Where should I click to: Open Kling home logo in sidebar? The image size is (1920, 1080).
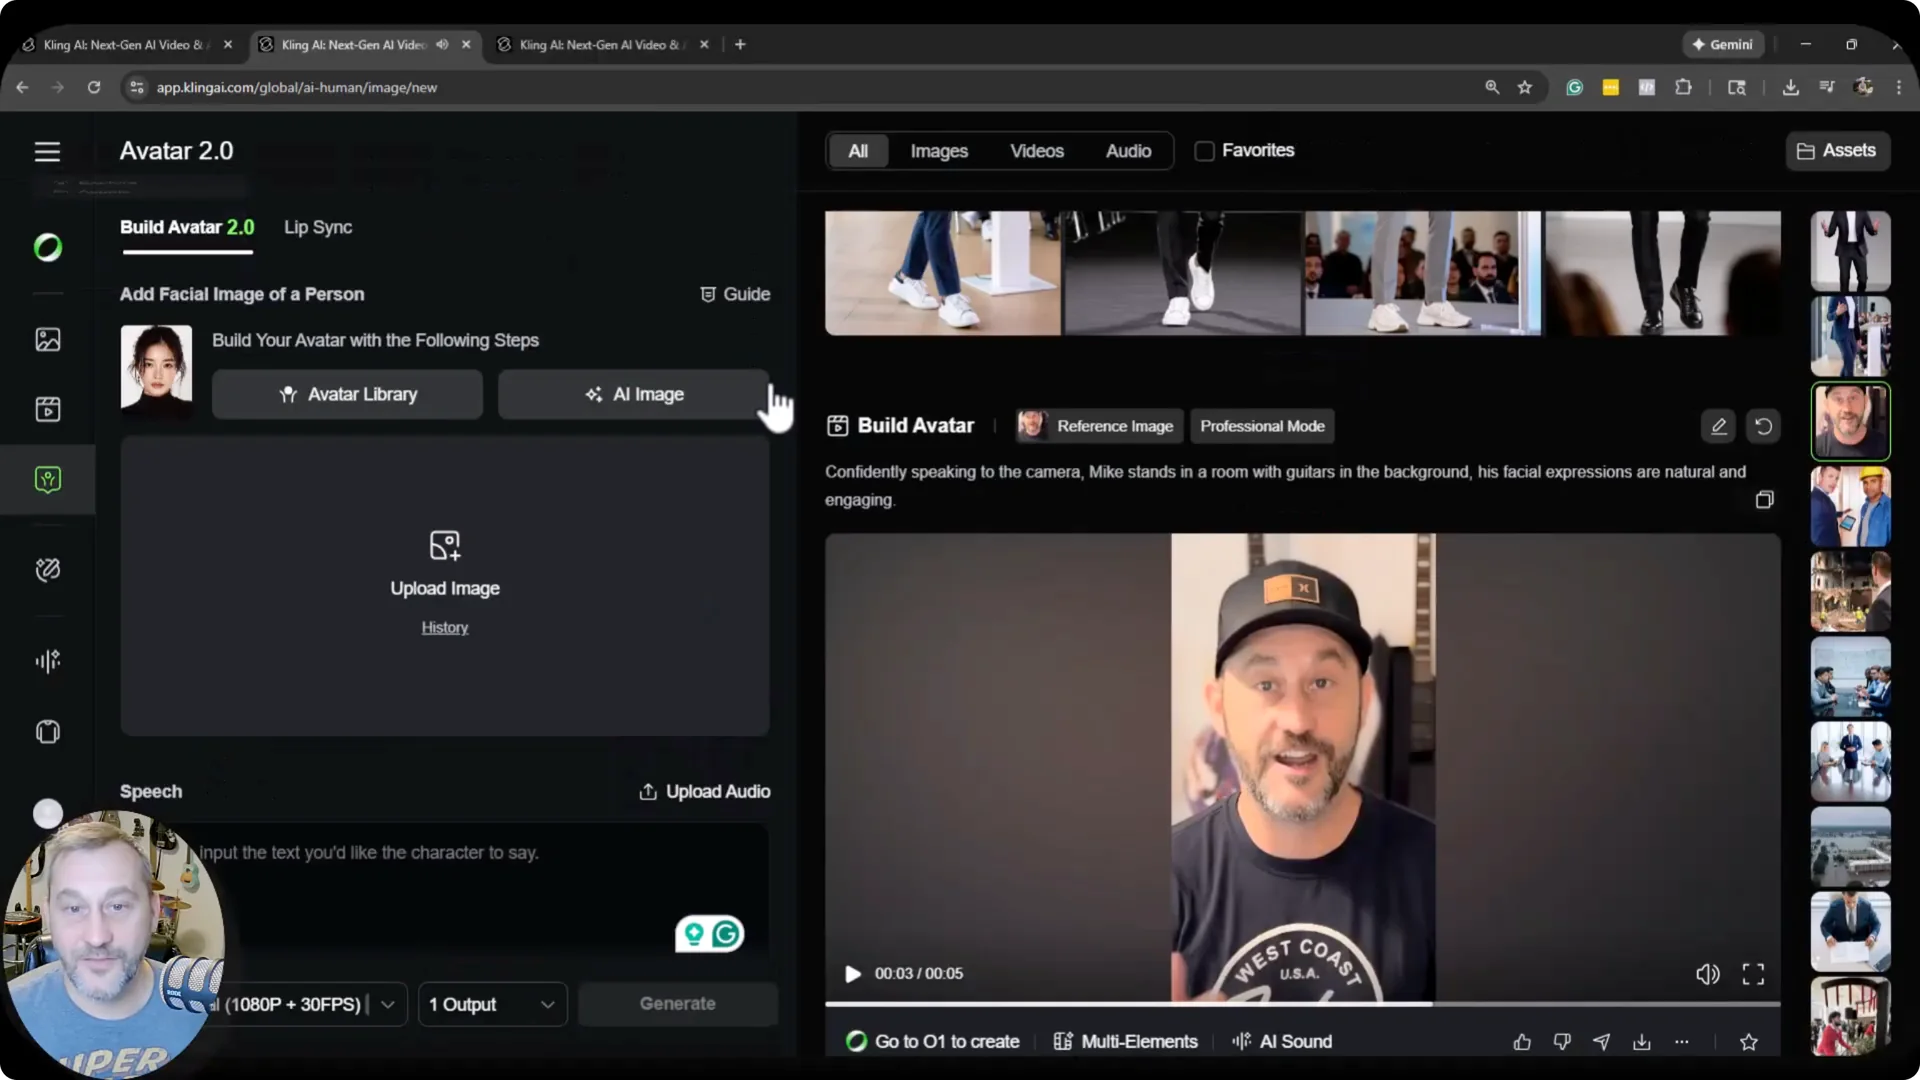point(47,247)
